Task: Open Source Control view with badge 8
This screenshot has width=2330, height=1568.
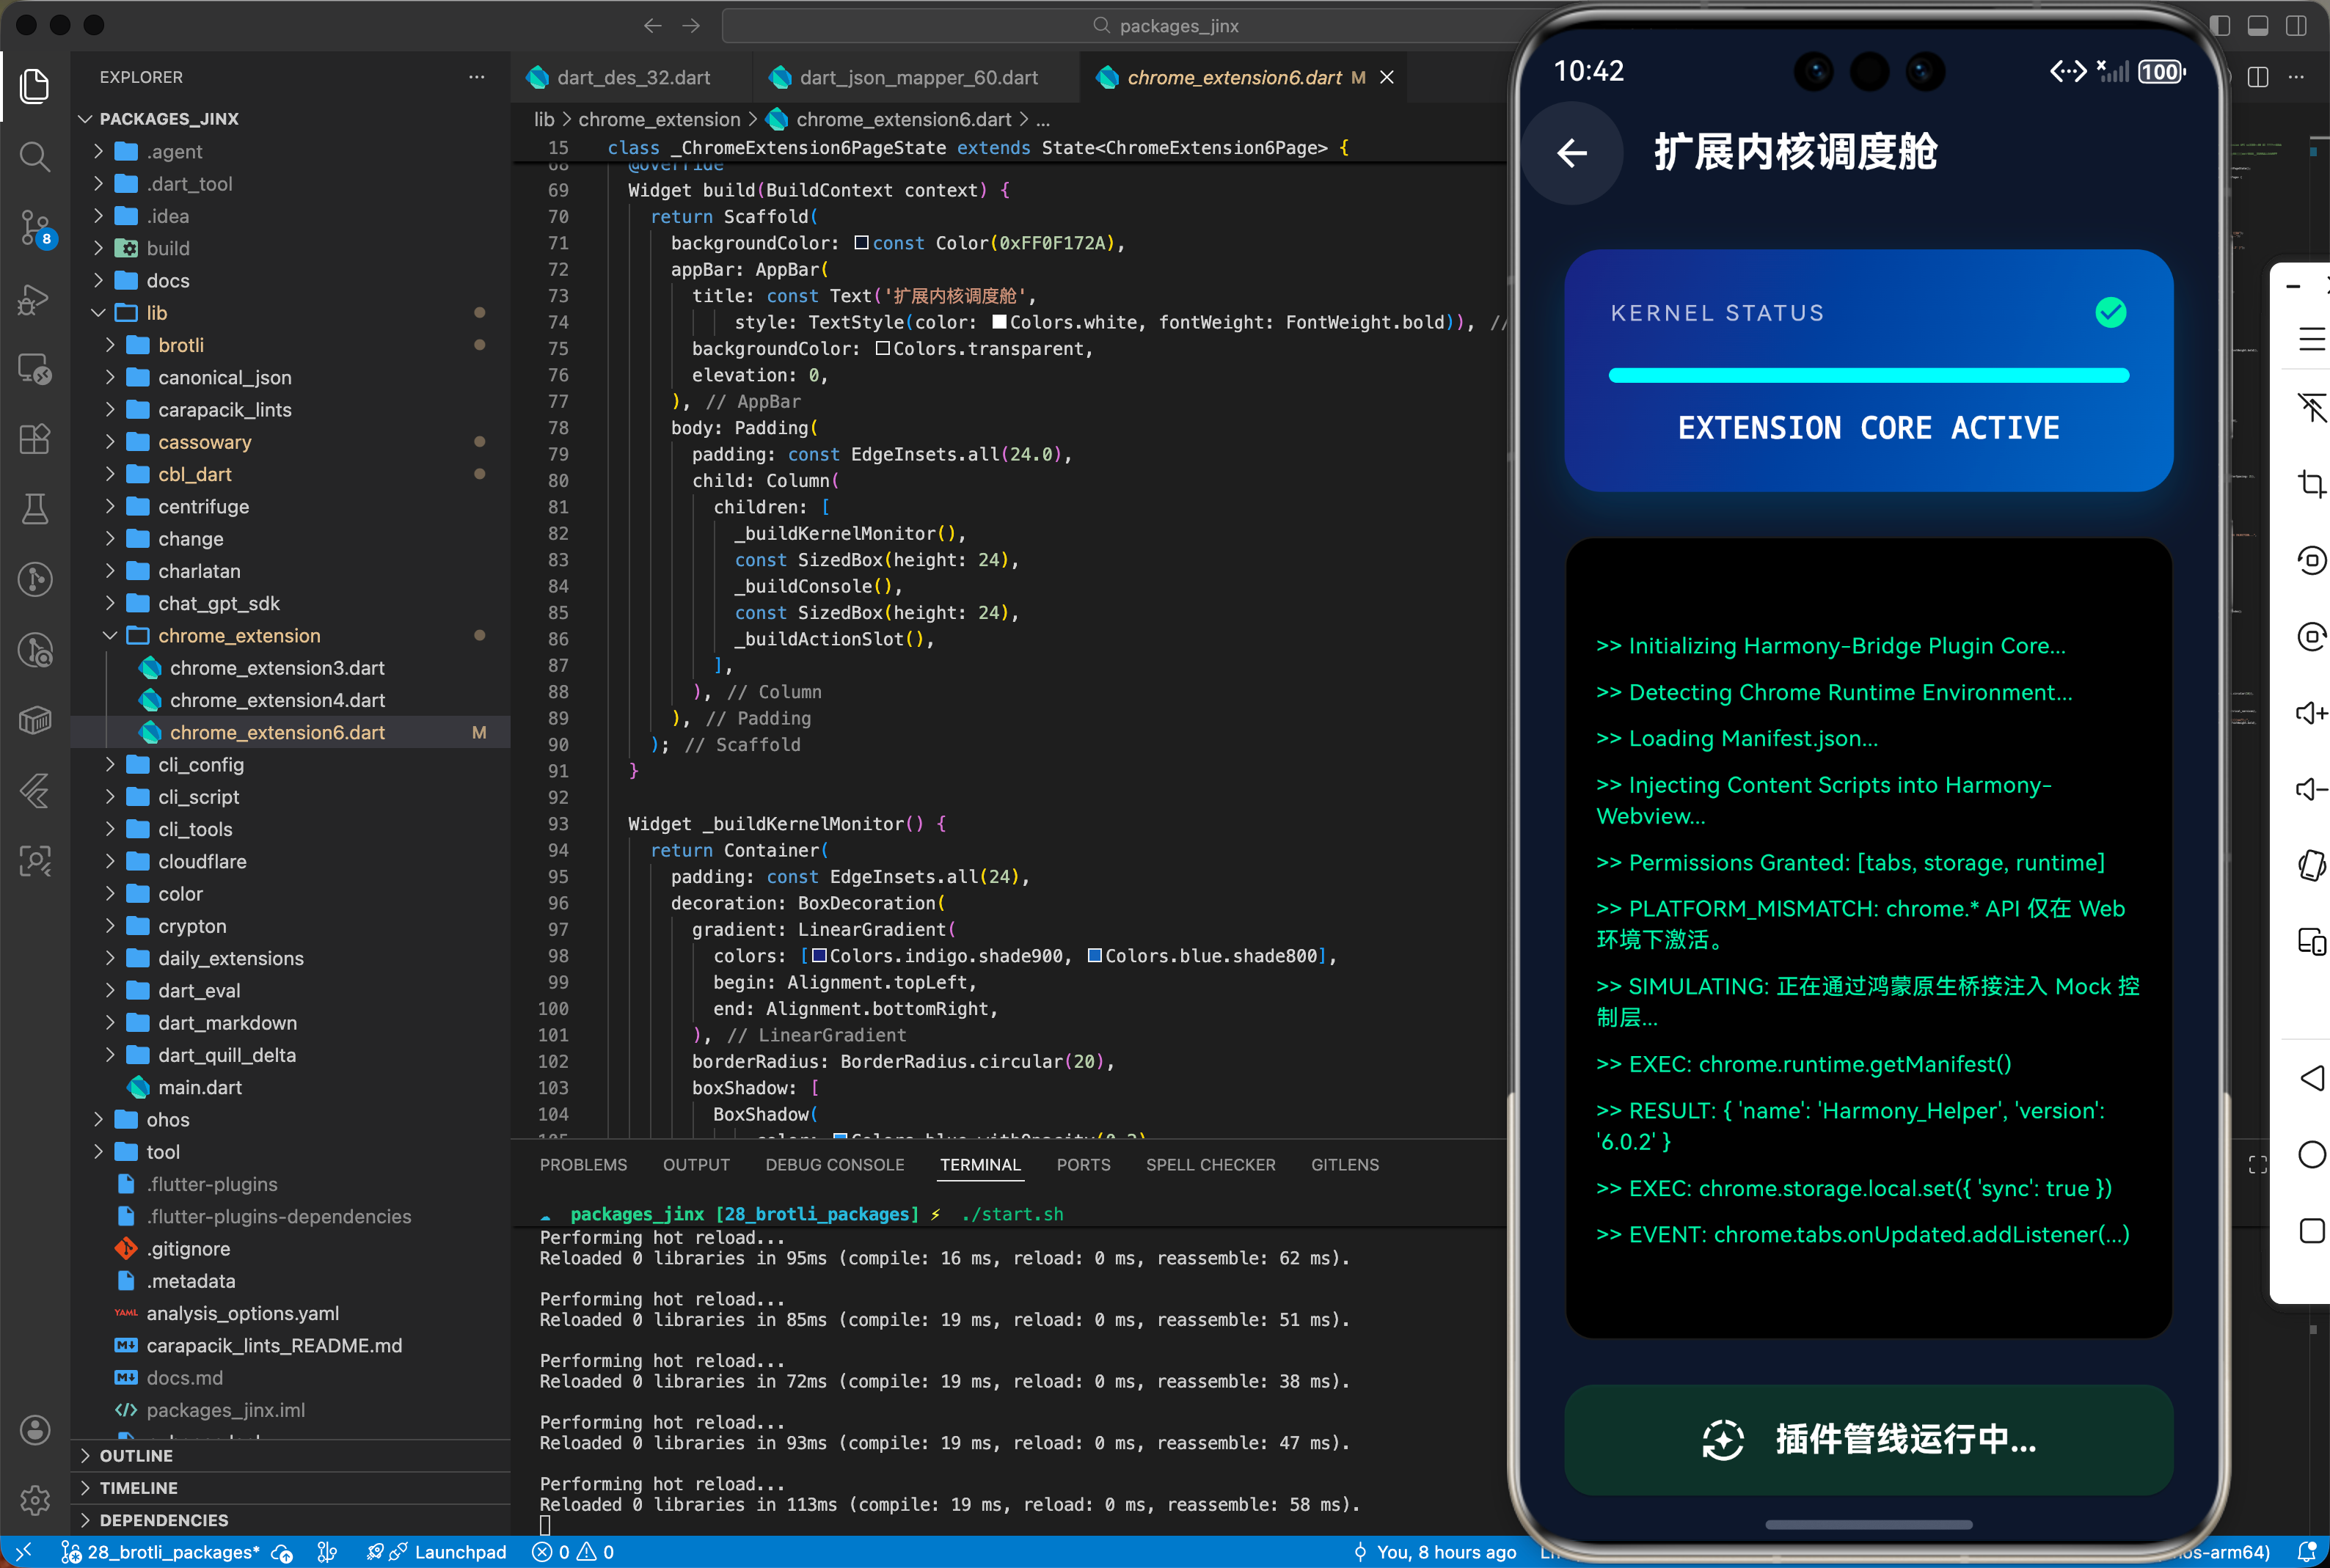Action: coord(35,228)
